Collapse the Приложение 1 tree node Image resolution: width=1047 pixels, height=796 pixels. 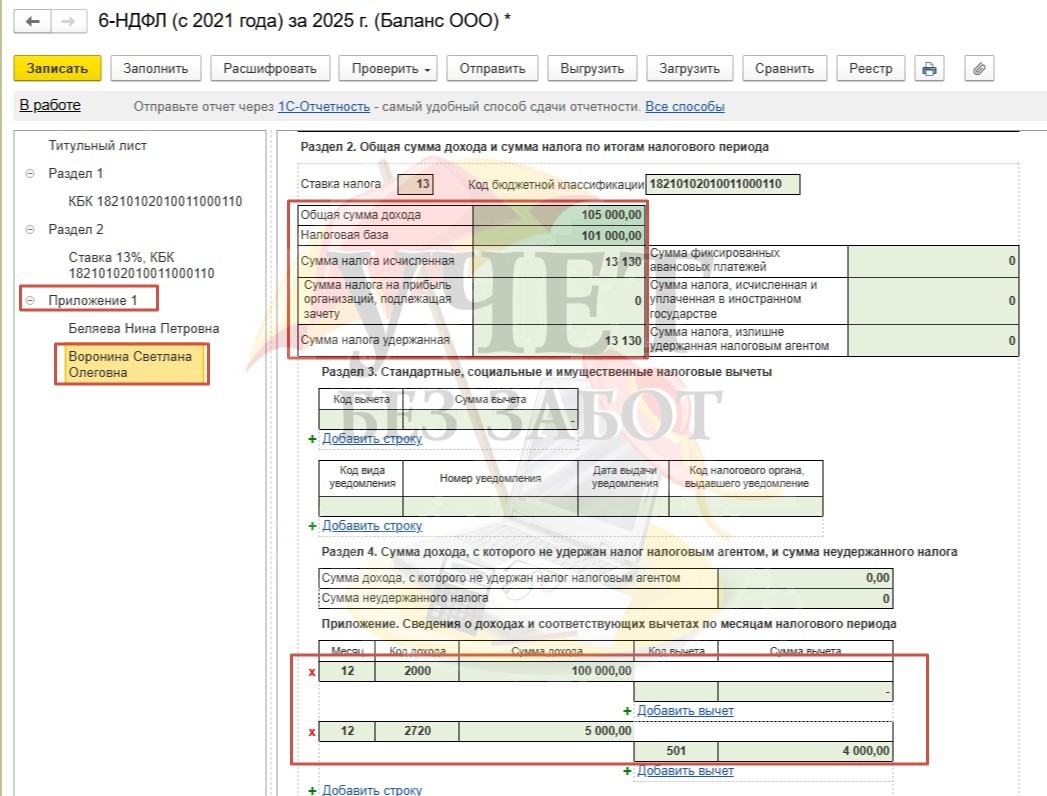[29, 301]
